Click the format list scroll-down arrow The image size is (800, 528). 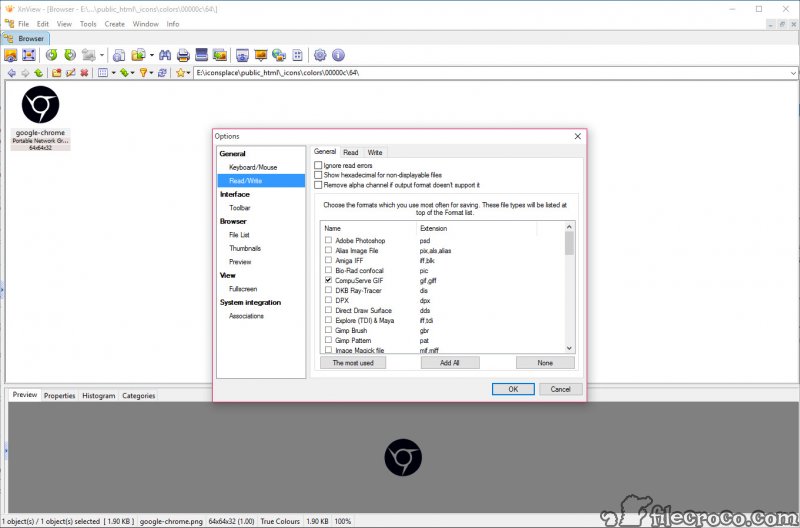point(569,348)
